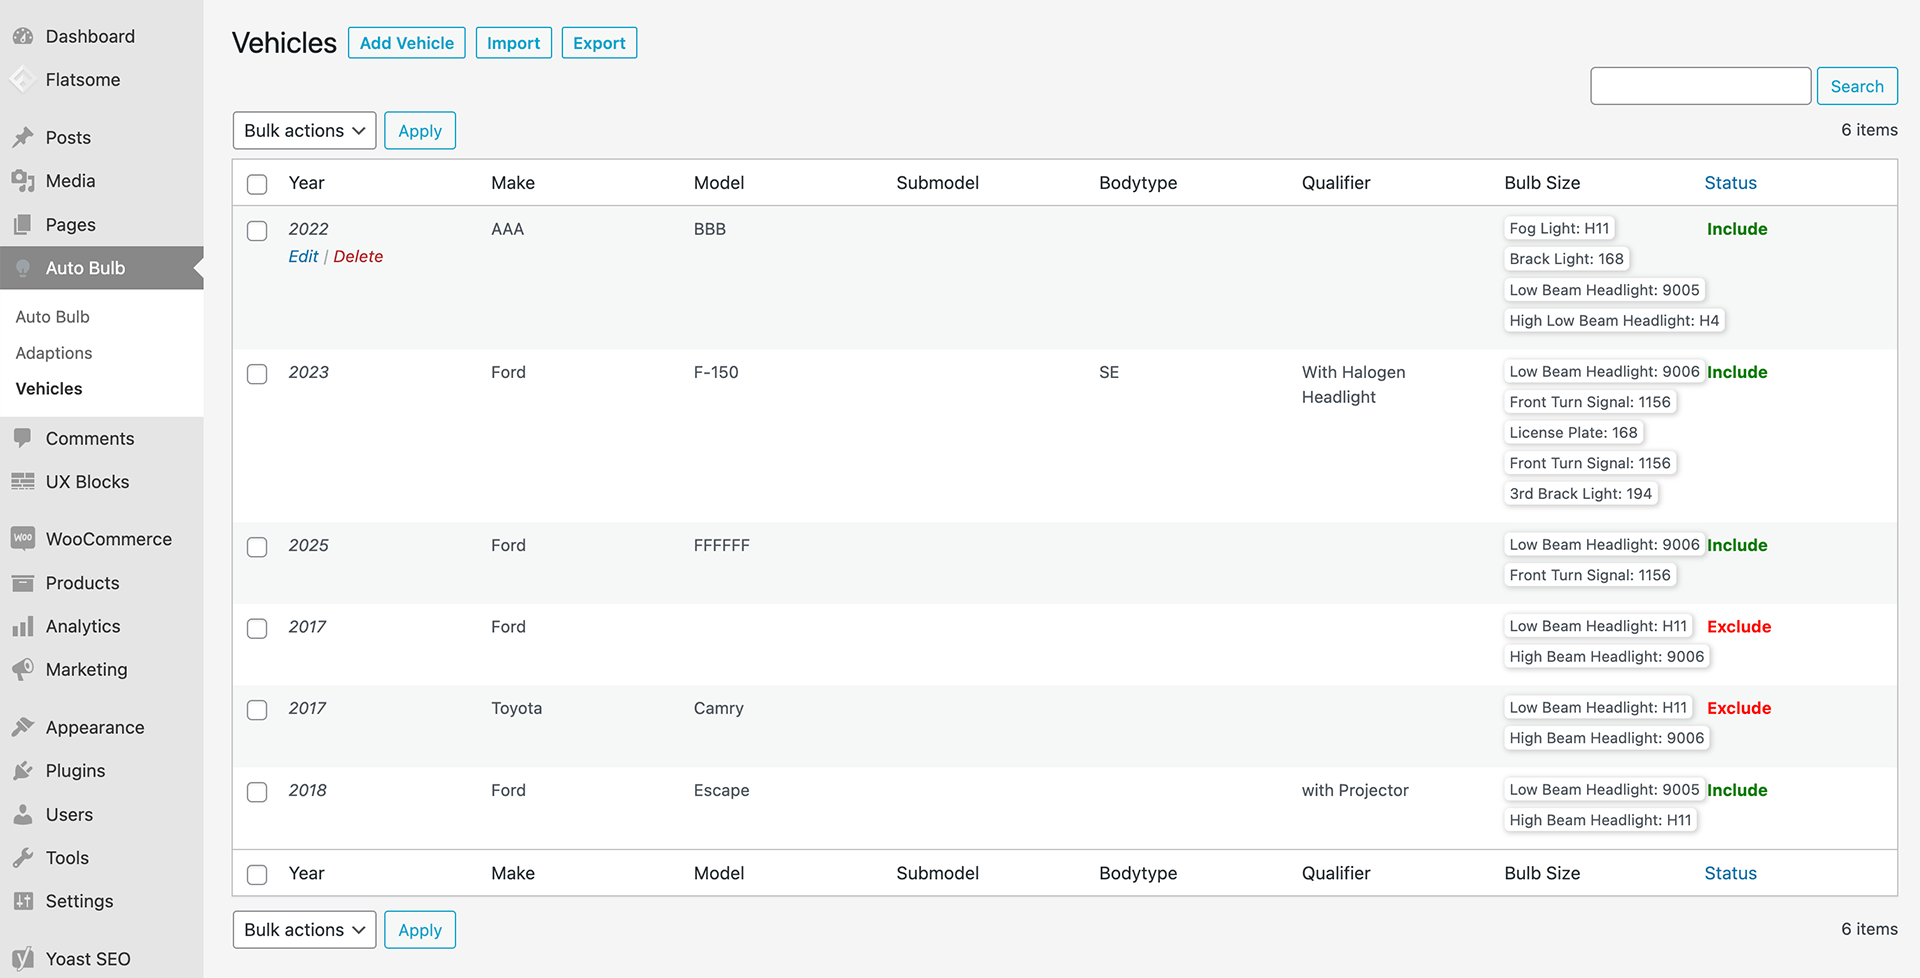Click the 'with Projector' qualifier cell
Screen dimensions: 1920x978
[1355, 790]
